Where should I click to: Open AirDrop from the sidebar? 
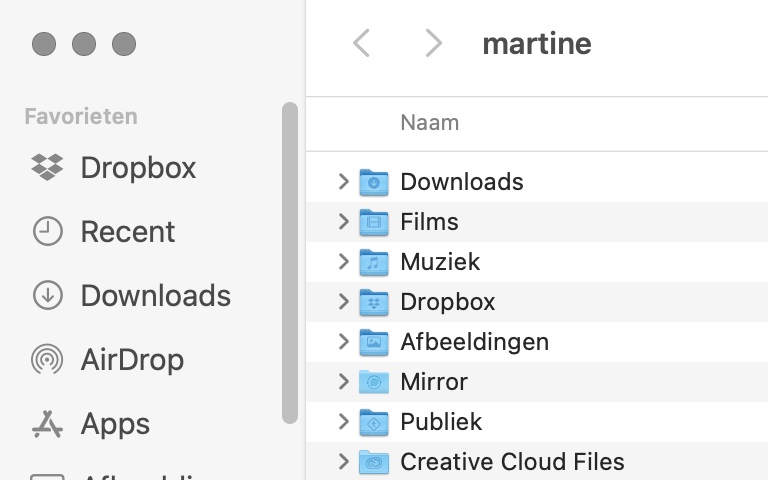[131, 360]
